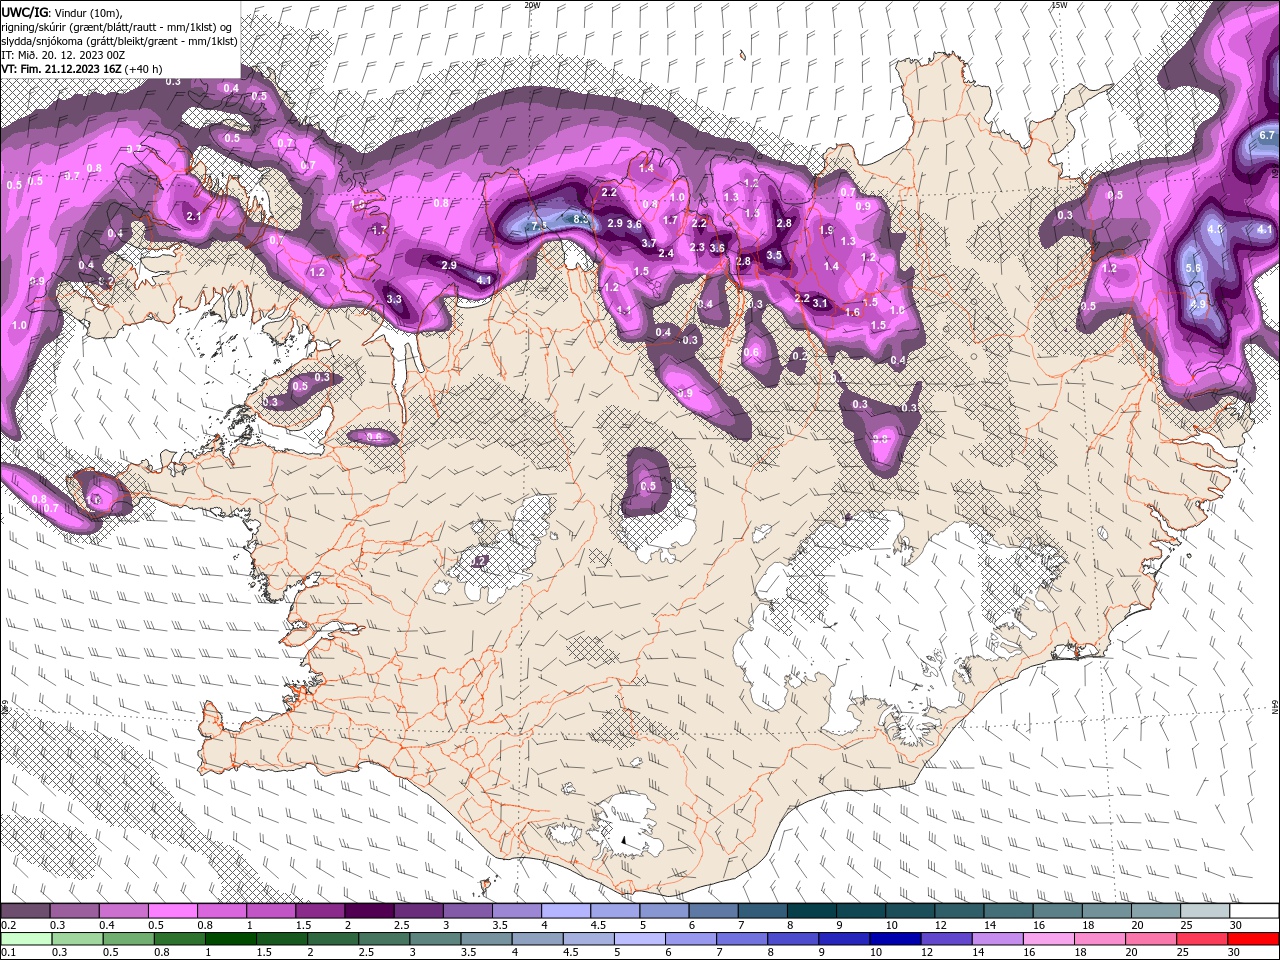This screenshot has width=1280, height=960.
Task: Click the 'rigning/skúrir' legend description line
Action: [x=117, y=26]
